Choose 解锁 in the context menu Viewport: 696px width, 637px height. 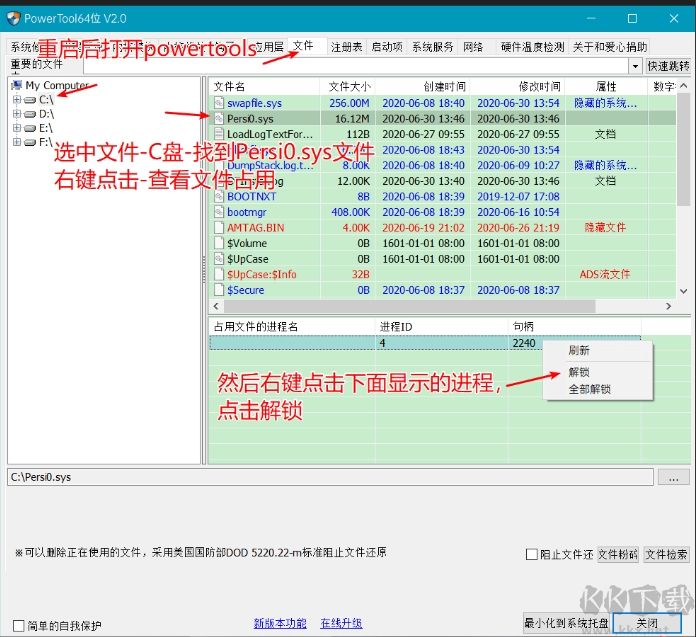[579, 372]
